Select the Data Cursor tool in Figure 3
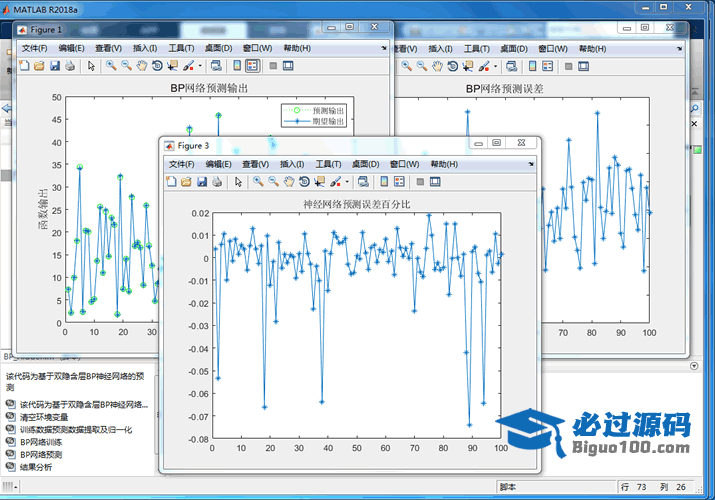This screenshot has width=715, height=500. pyautogui.click(x=319, y=182)
